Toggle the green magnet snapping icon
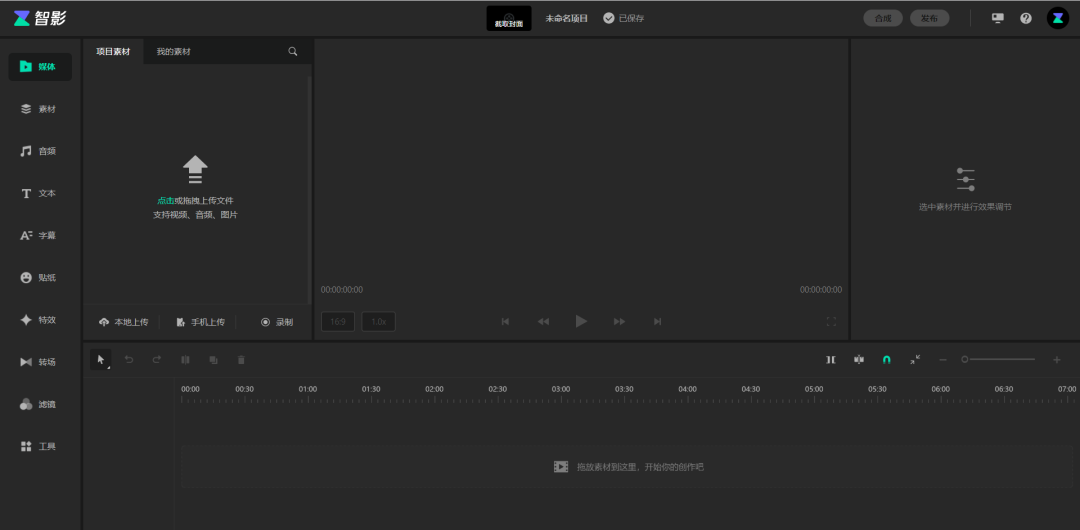The height and width of the screenshot is (530, 1080). 886,359
